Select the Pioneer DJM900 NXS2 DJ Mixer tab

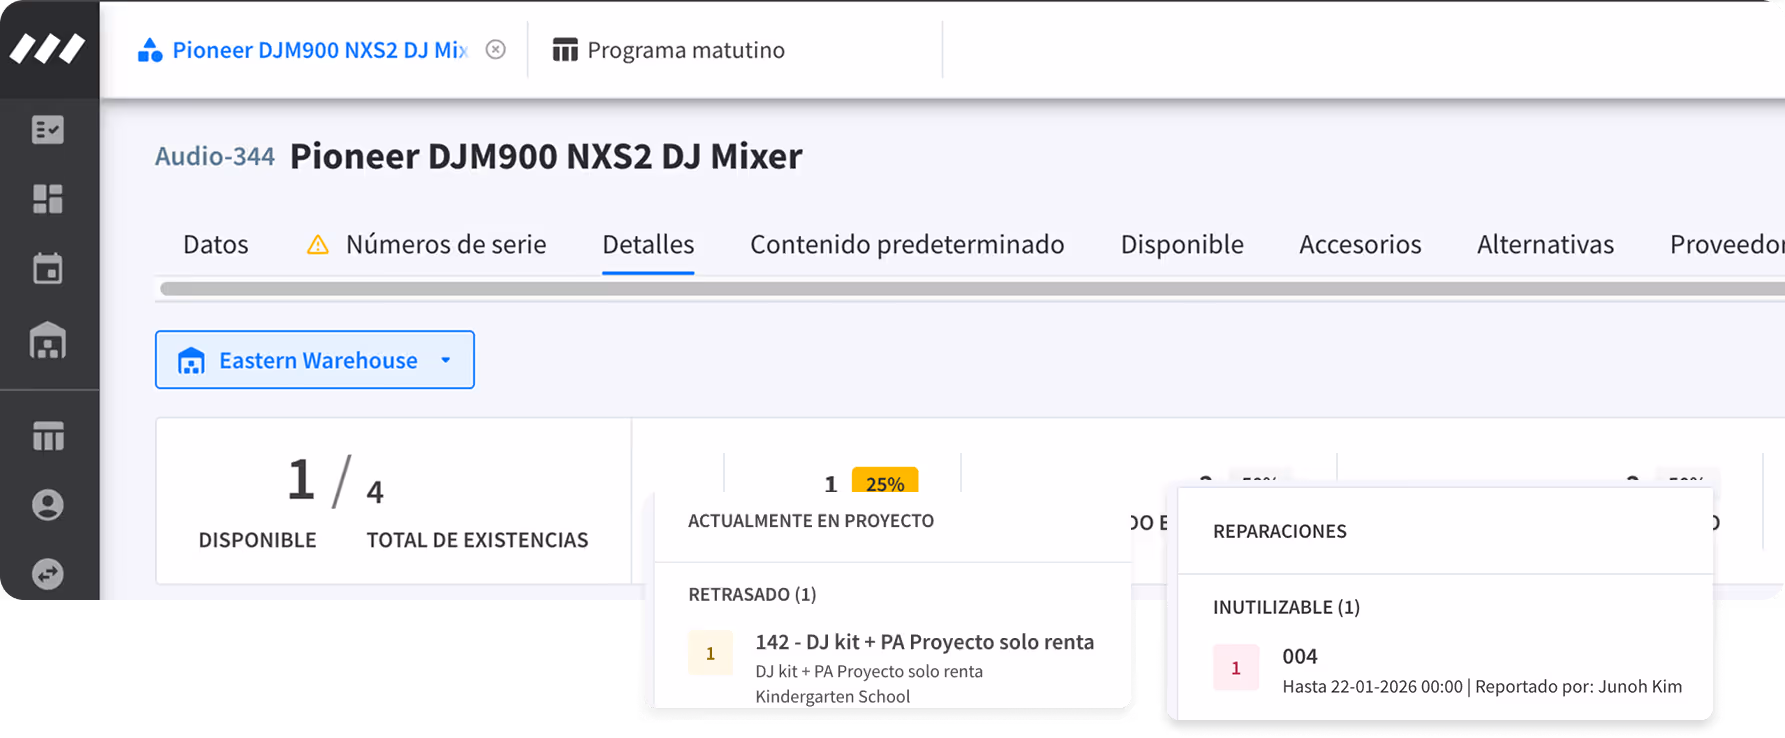click(x=320, y=50)
